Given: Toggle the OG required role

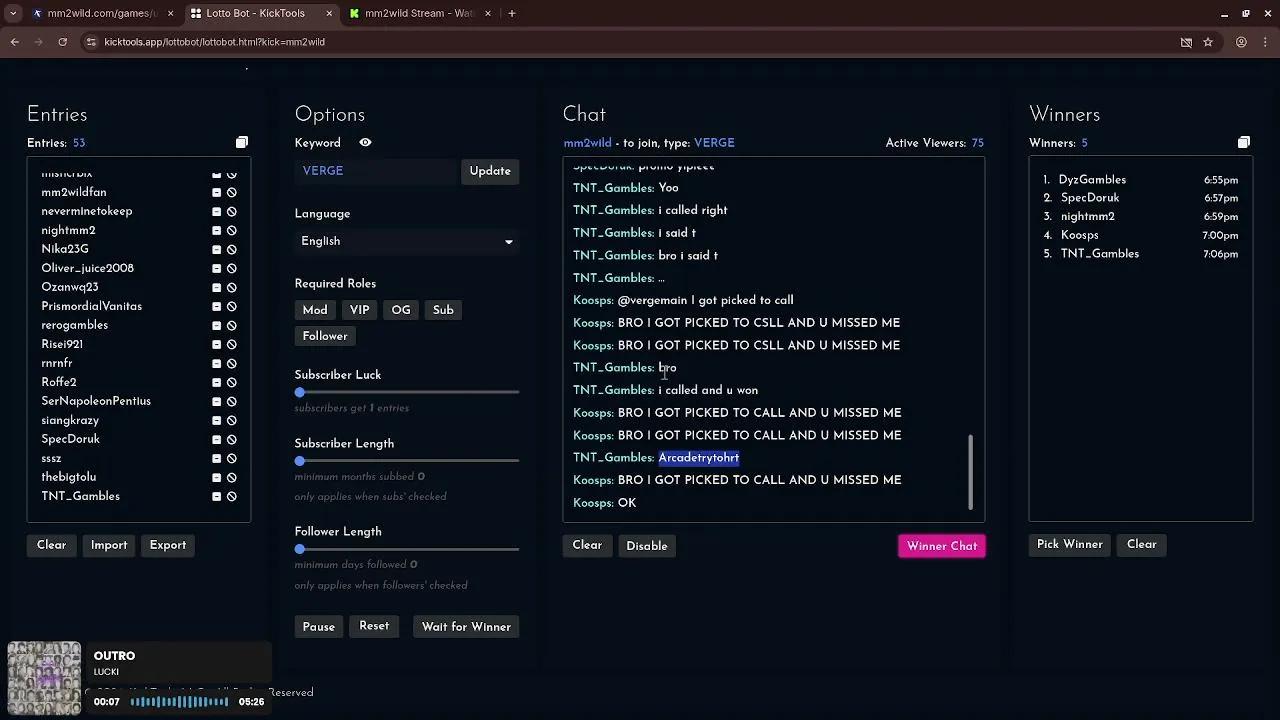Looking at the screenshot, I should (401, 310).
